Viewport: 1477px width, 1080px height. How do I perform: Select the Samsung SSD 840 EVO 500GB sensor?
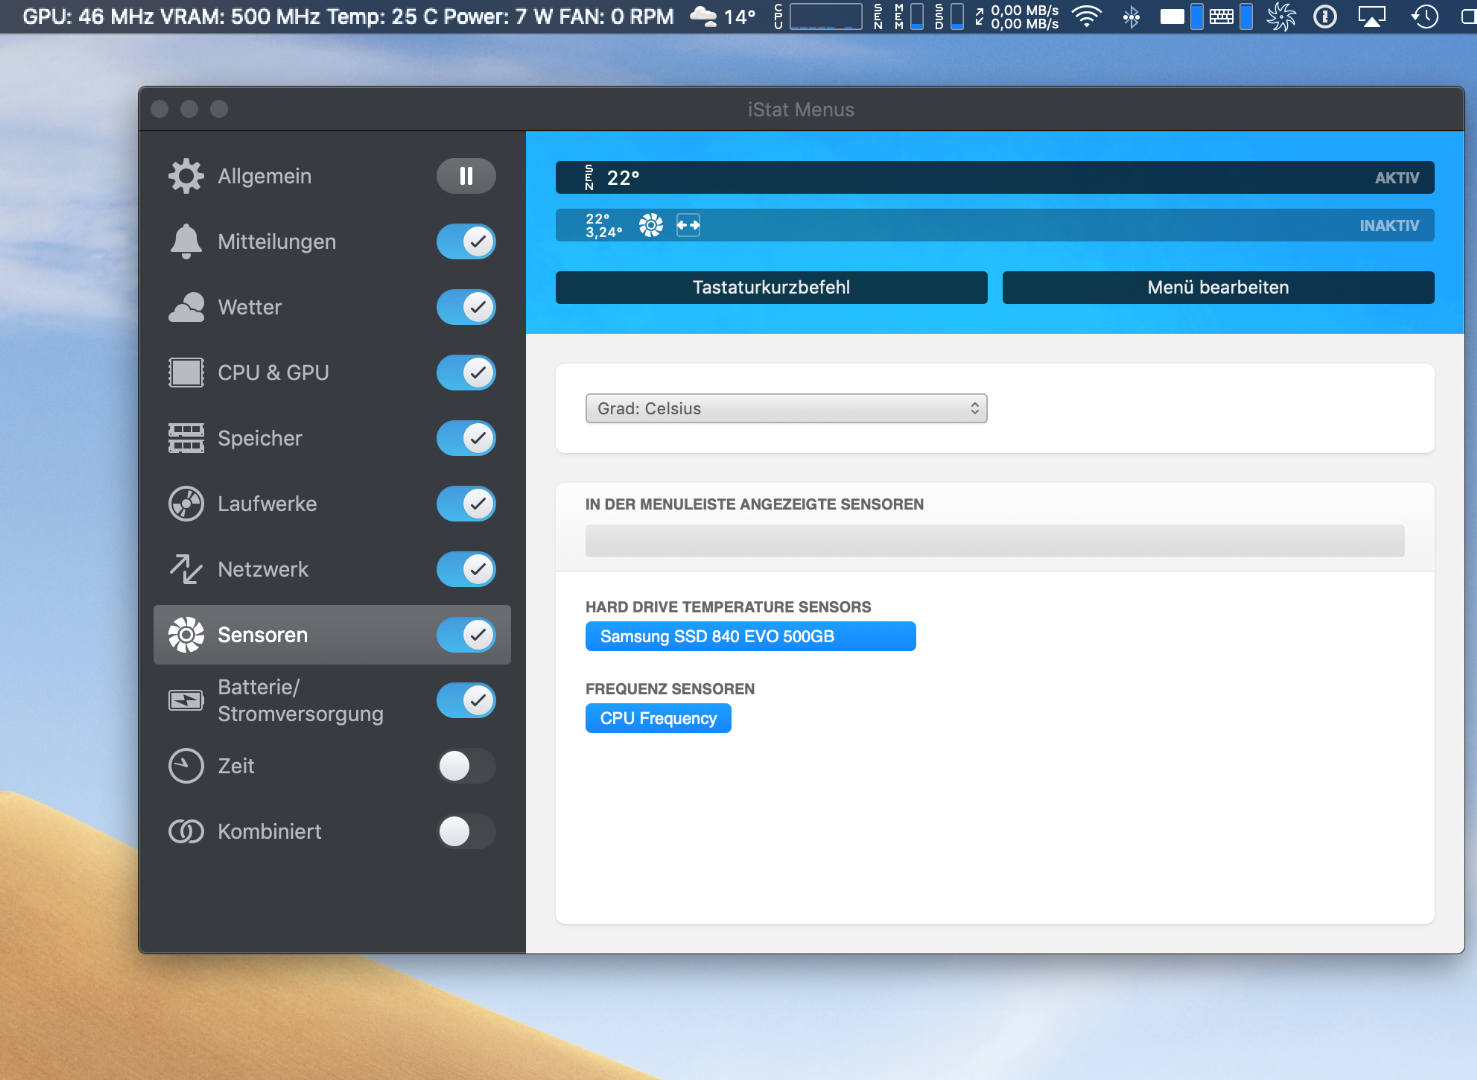(x=751, y=636)
